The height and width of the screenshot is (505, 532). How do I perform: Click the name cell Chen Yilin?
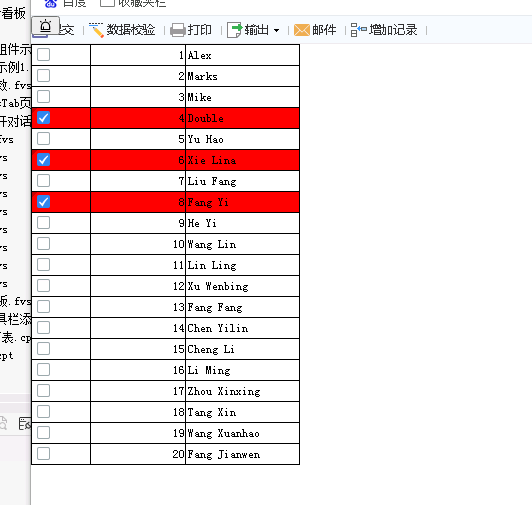coord(242,328)
